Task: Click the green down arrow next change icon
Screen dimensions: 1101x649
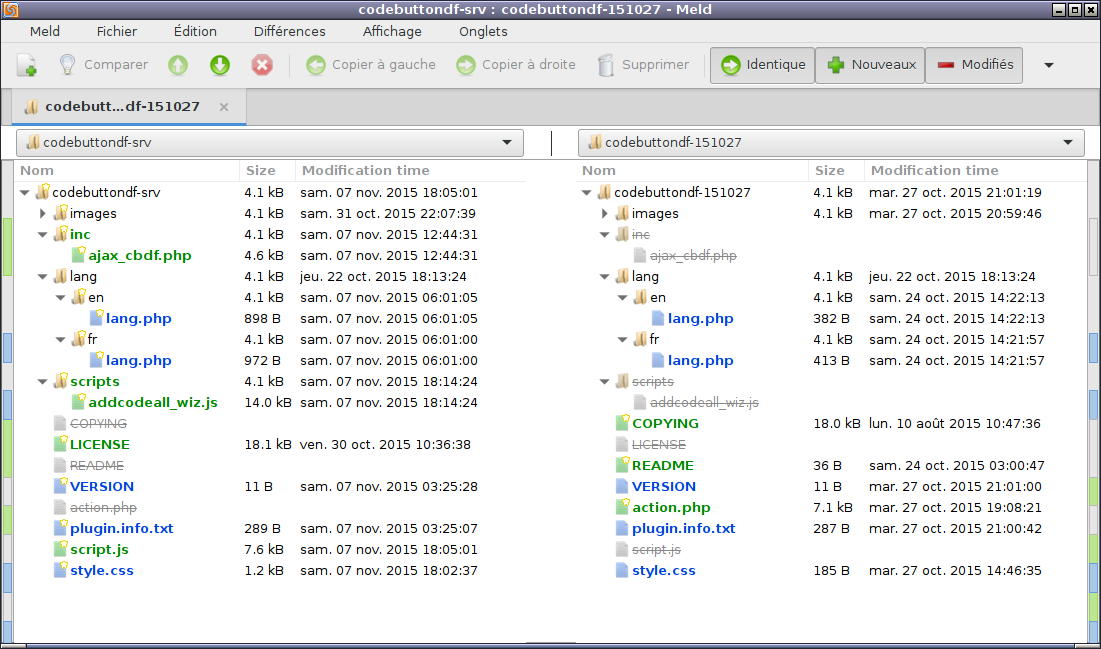Action: point(220,65)
